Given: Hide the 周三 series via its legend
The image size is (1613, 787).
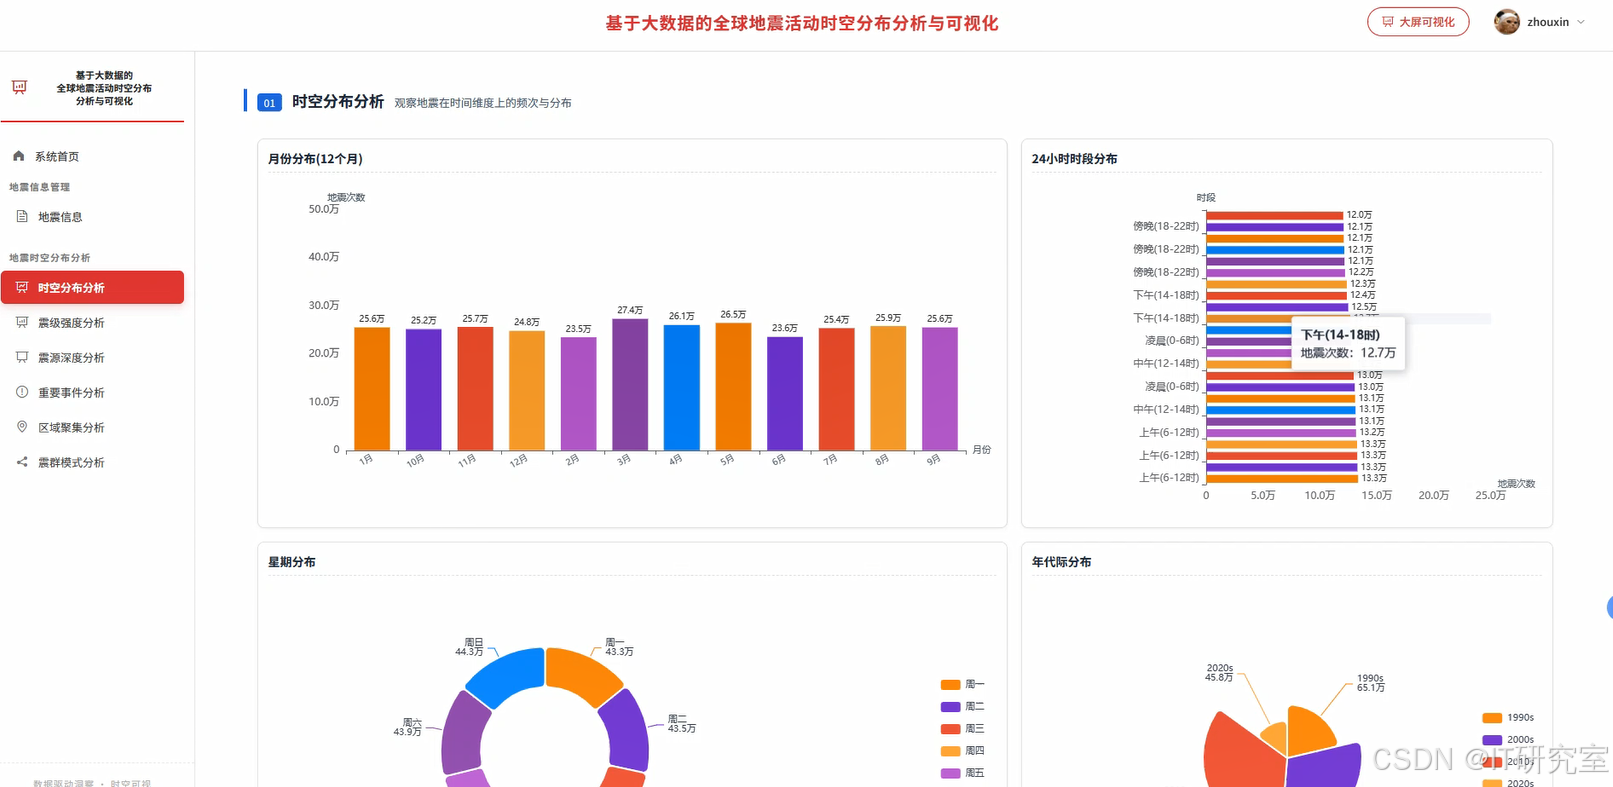Looking at the screenshot, I should pyautogui.click(x=963, y=729).
